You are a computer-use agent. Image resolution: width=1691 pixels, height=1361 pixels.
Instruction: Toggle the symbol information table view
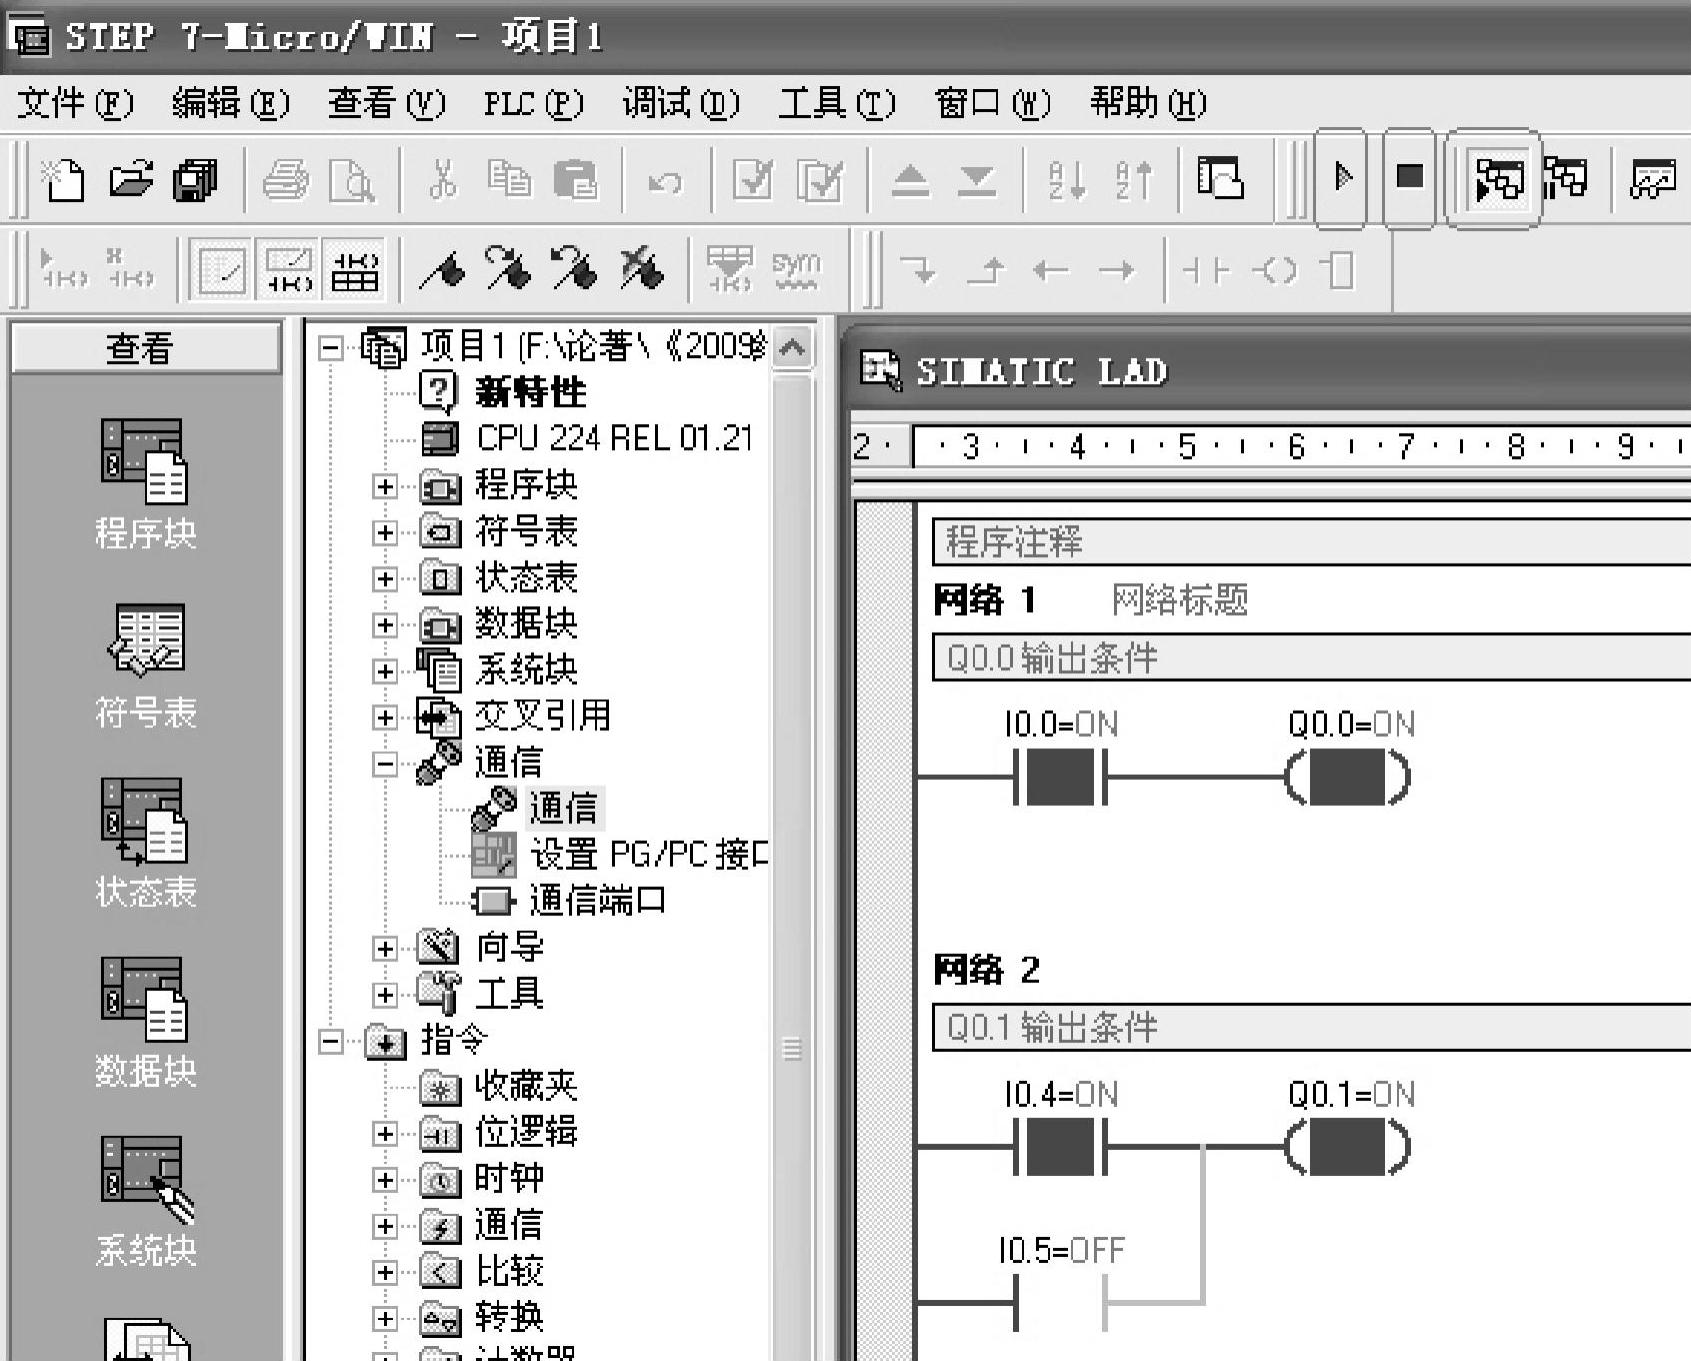coord(355,270)
